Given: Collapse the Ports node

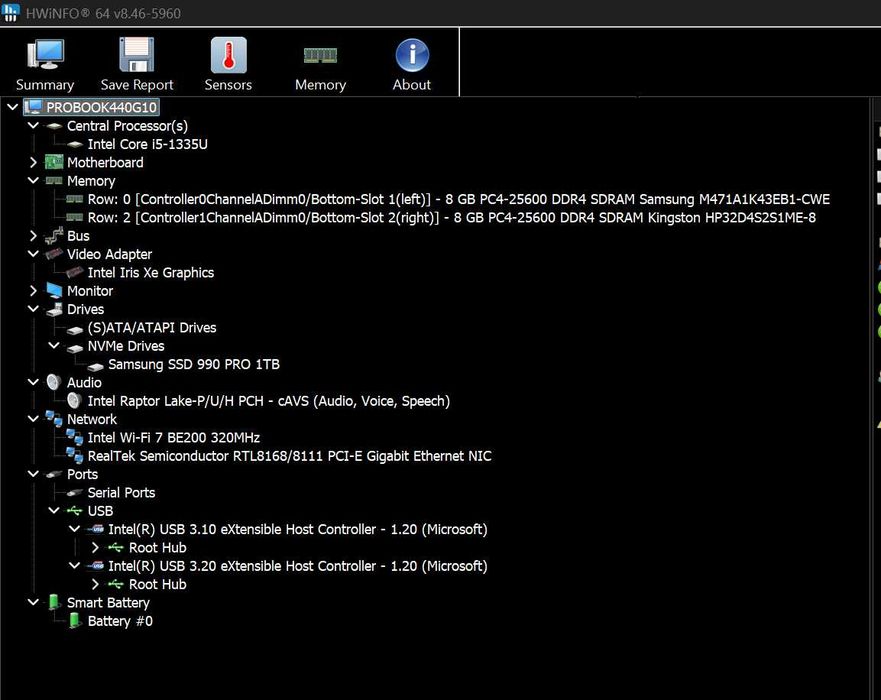Looking at the screenshot, I should 33,474.
